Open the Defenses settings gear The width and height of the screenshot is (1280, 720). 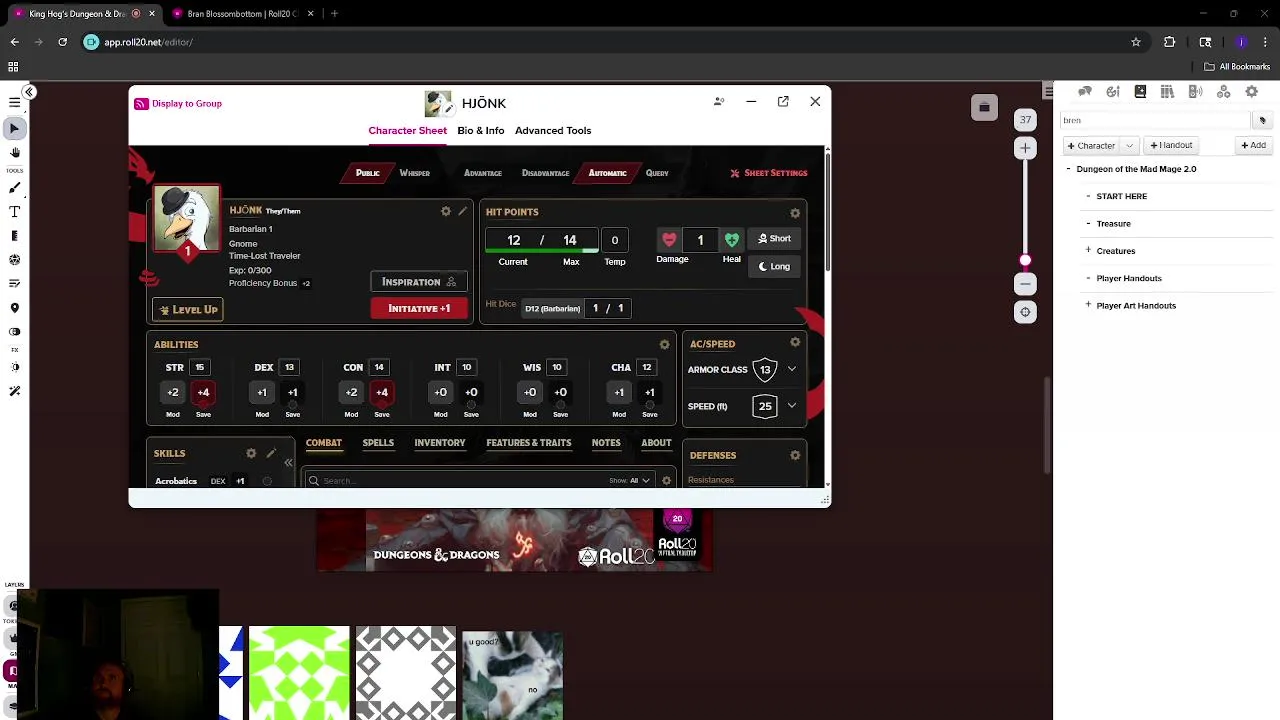795,455
